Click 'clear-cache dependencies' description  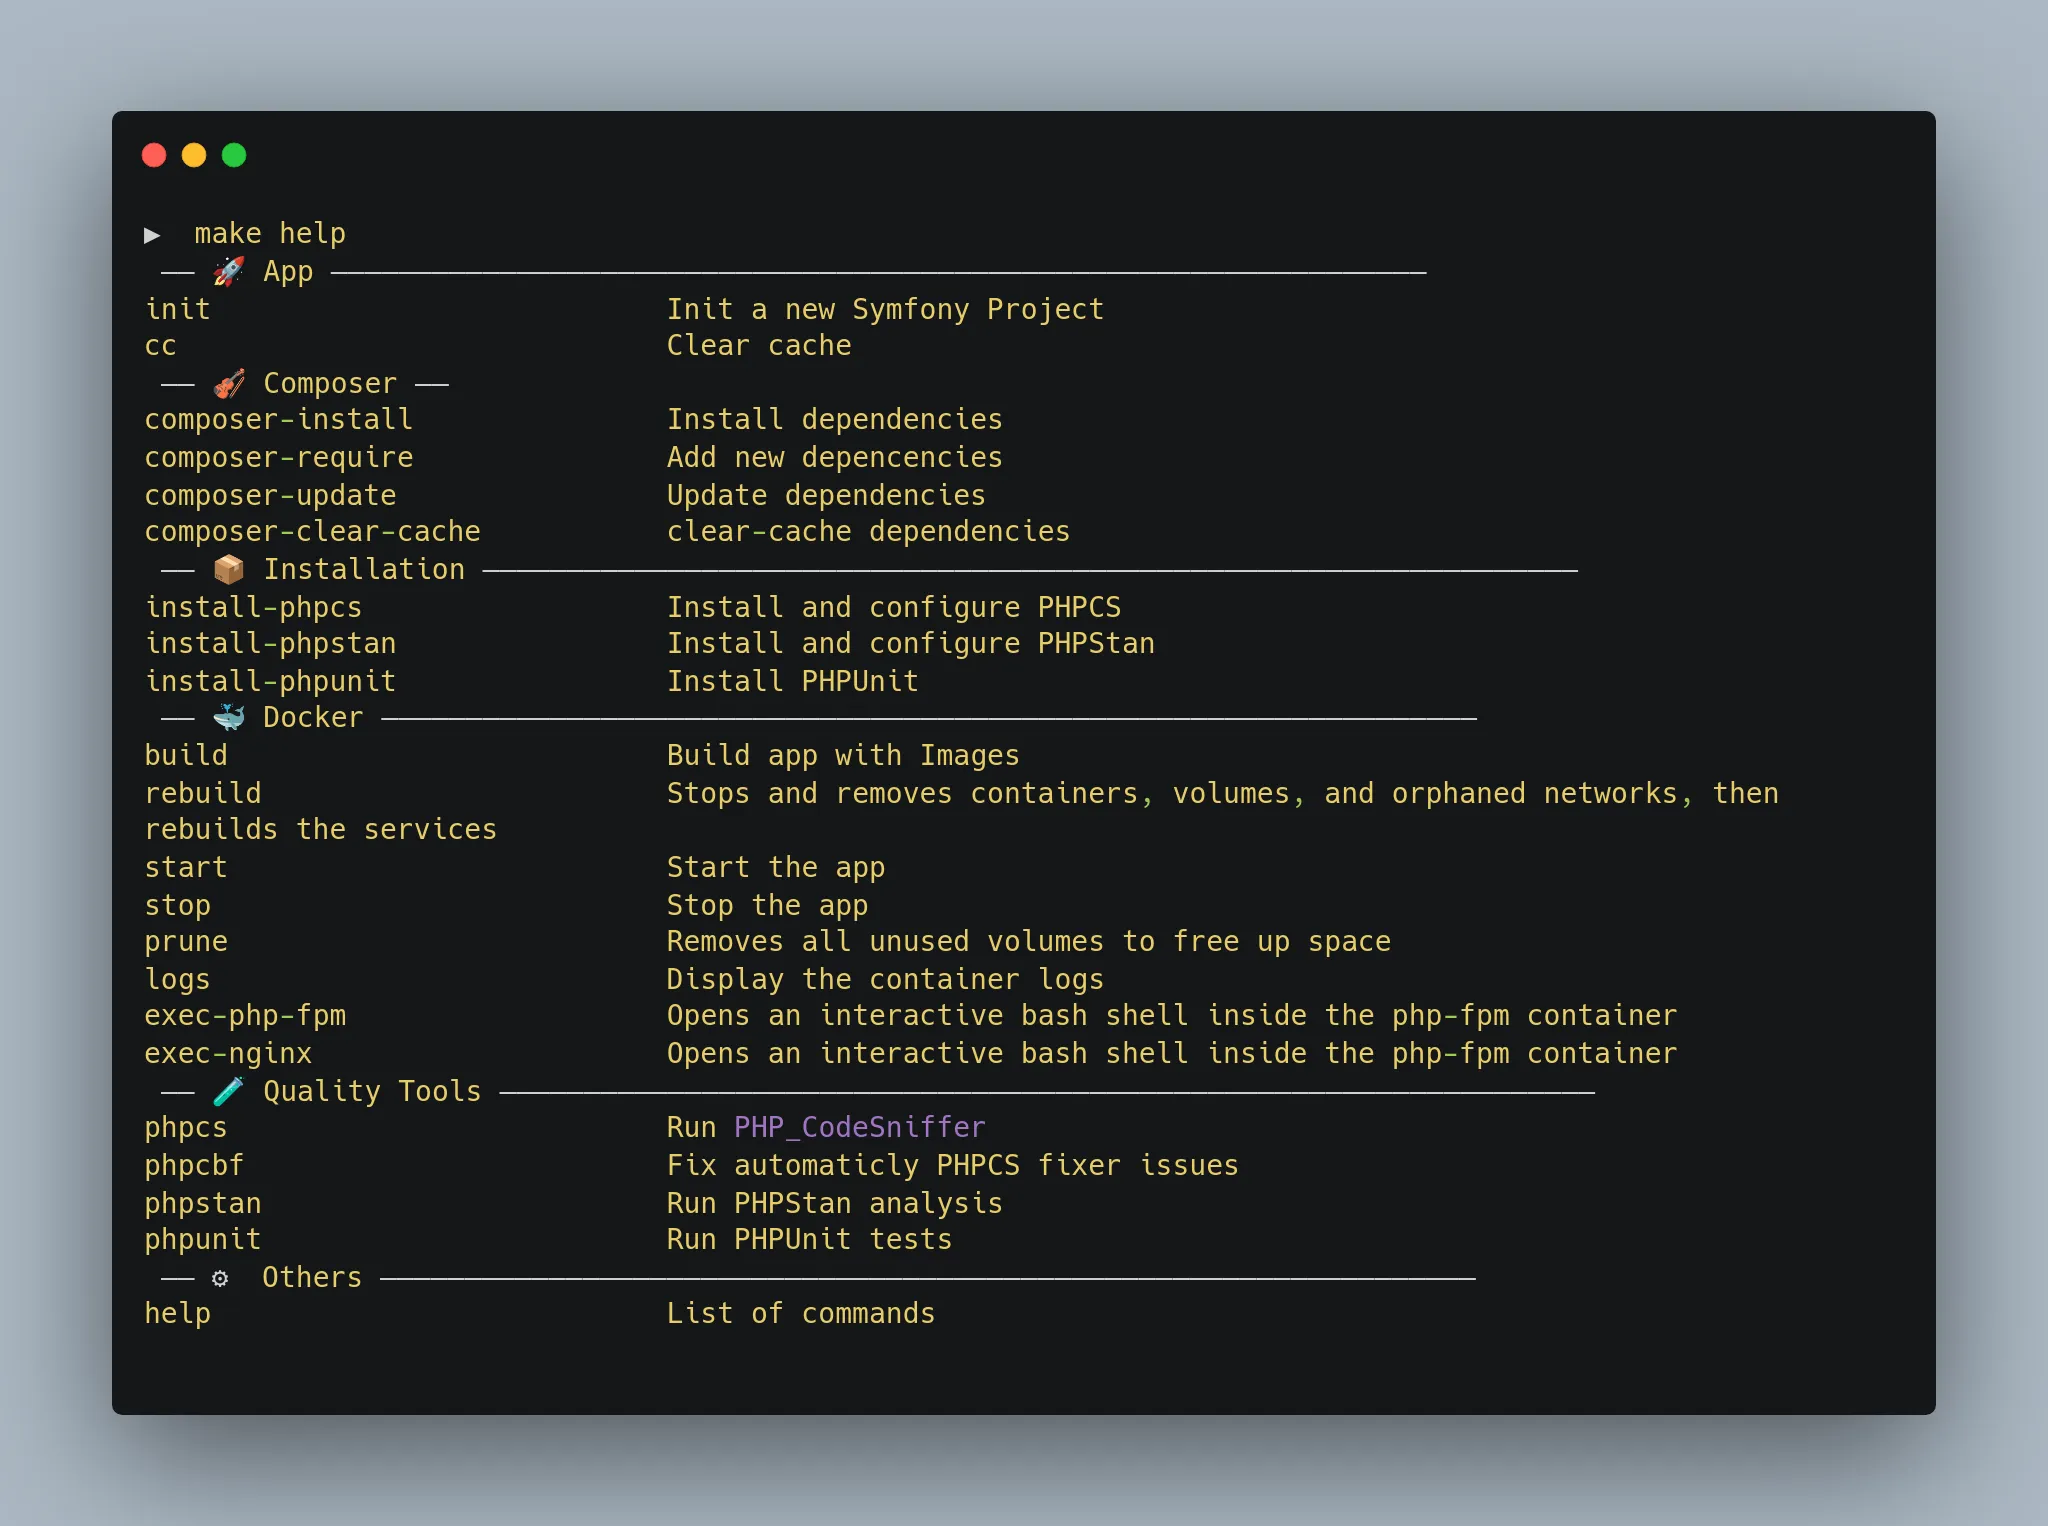[868, 532]
